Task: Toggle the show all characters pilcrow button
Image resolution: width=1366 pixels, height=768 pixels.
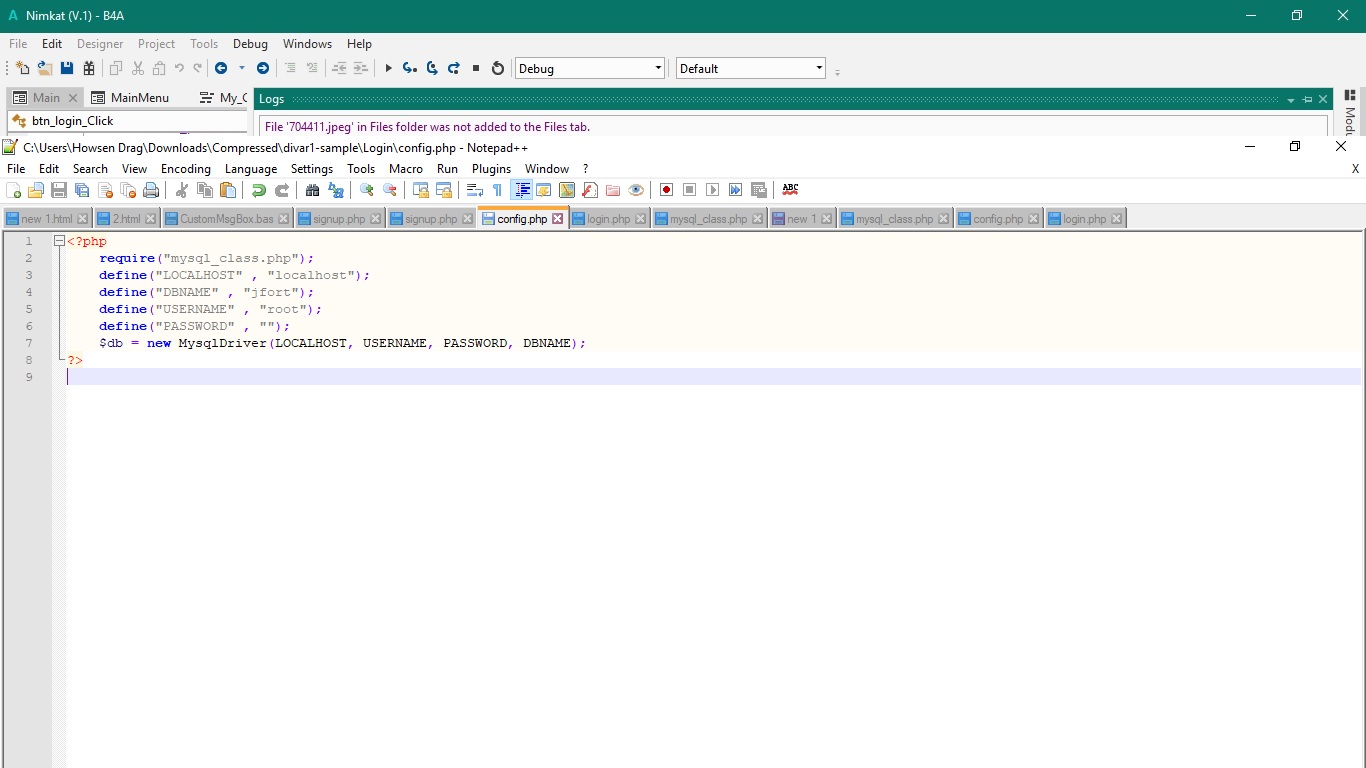Action: click(x=497, y=190)
